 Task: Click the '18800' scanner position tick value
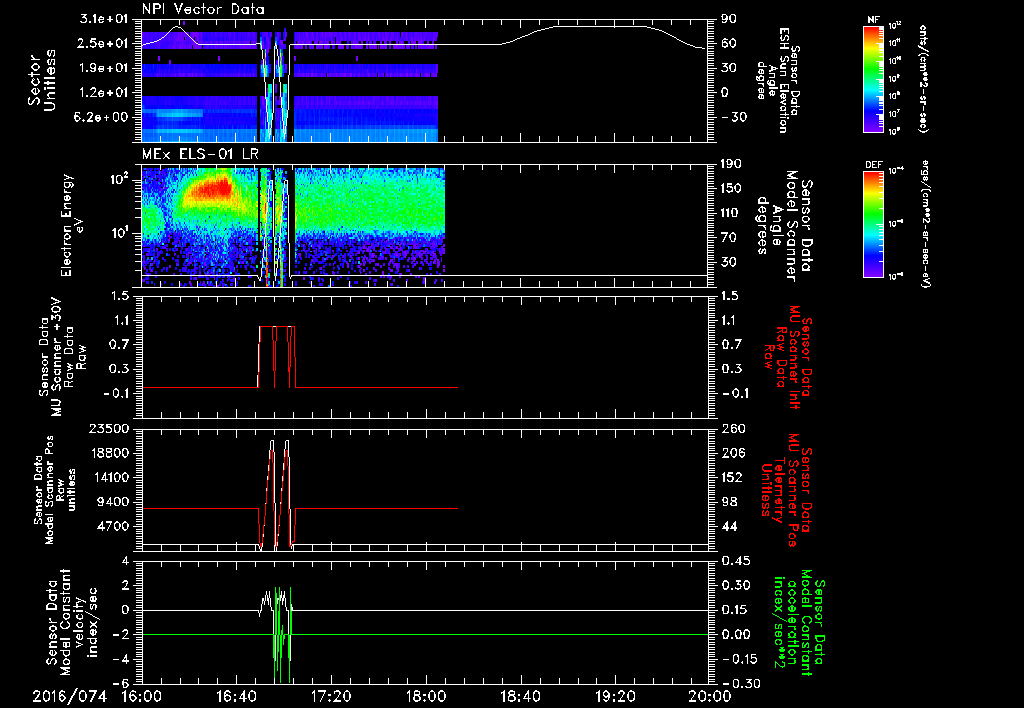[x=110, y=453]
